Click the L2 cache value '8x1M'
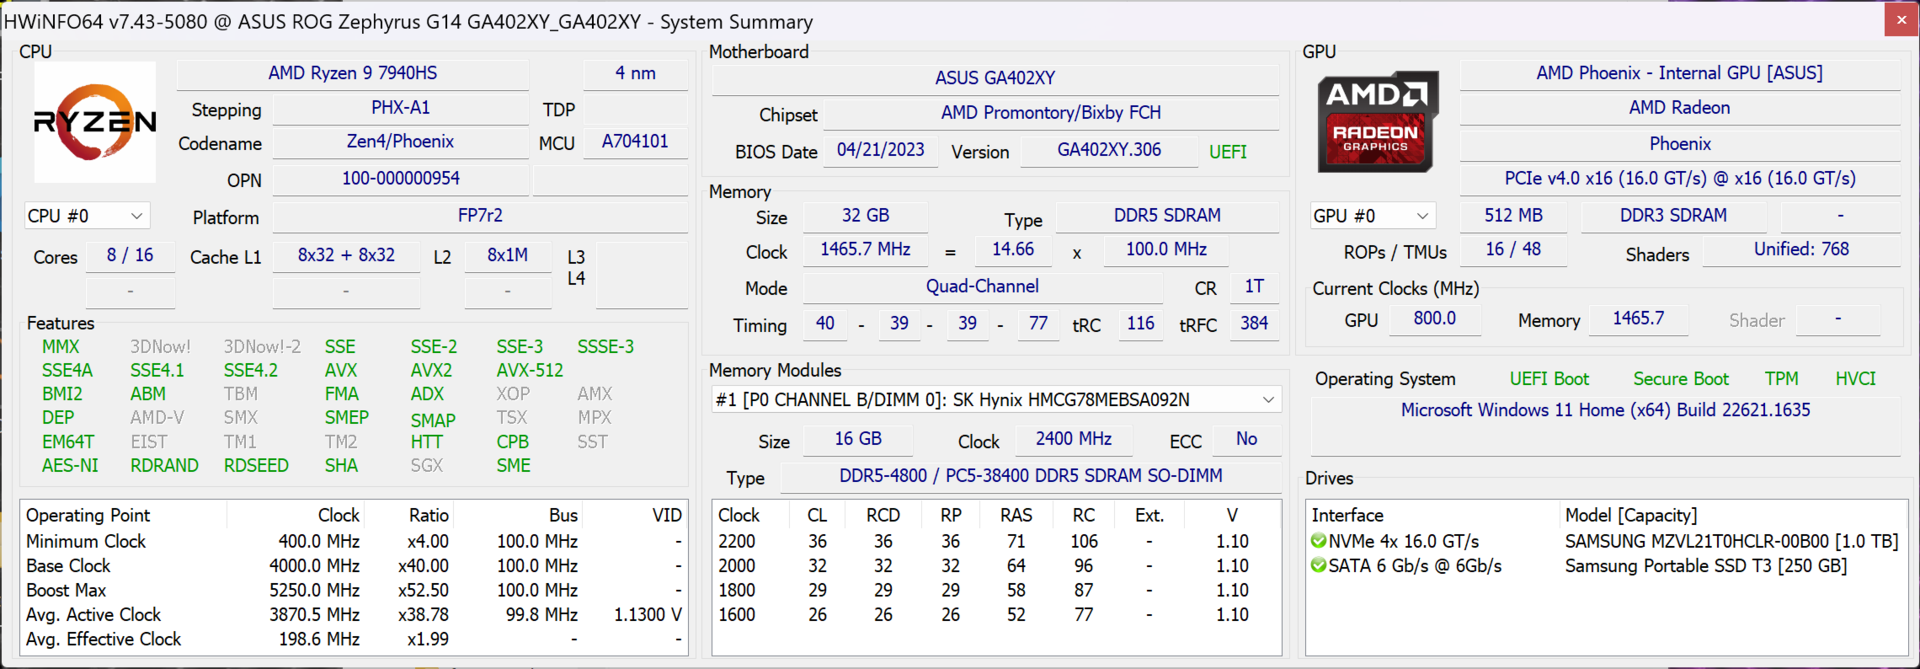This screenshot has width=1920, height=669. point(508,256)
